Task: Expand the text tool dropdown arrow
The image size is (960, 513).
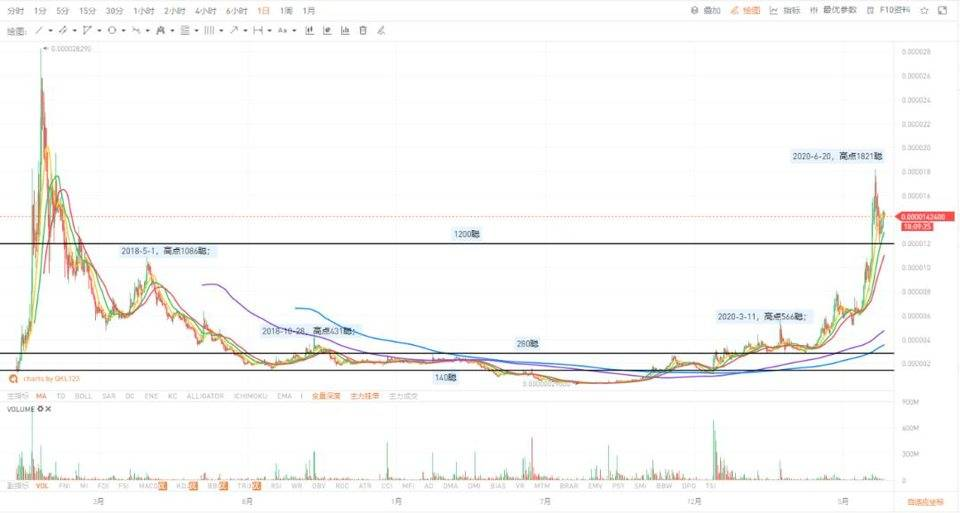Action: pyautogui.click(x=294, y=30)
